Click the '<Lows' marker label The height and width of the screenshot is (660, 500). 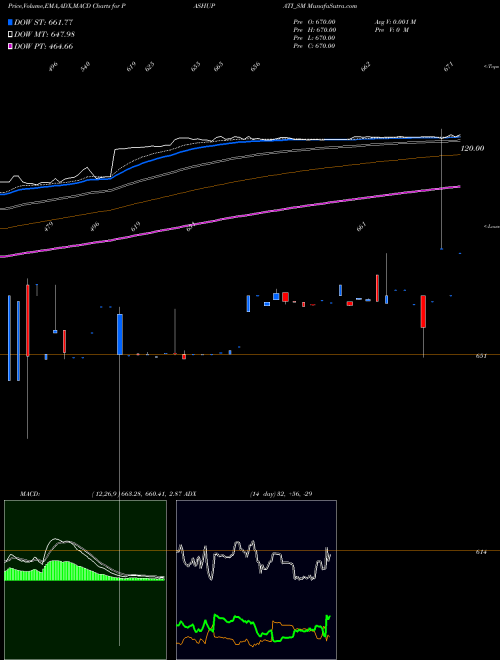pyautogui.click(x=491, y=226)
